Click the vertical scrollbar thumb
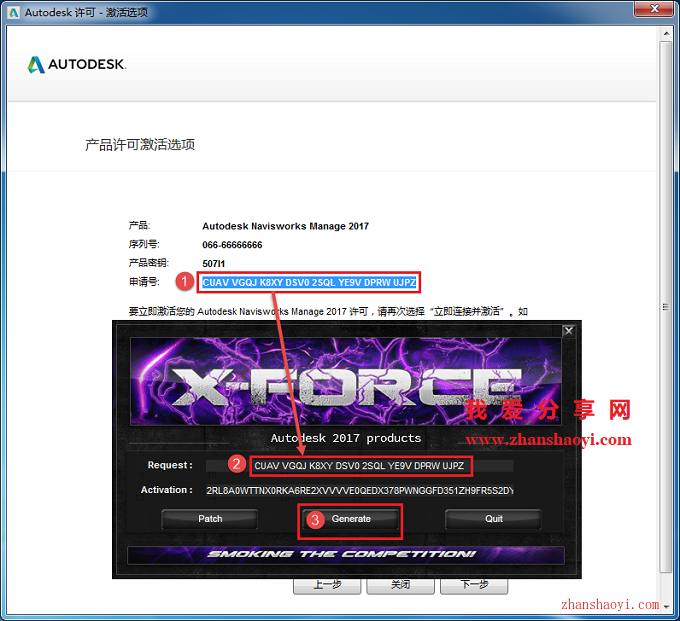680x621 pixels. click(666, 307)
